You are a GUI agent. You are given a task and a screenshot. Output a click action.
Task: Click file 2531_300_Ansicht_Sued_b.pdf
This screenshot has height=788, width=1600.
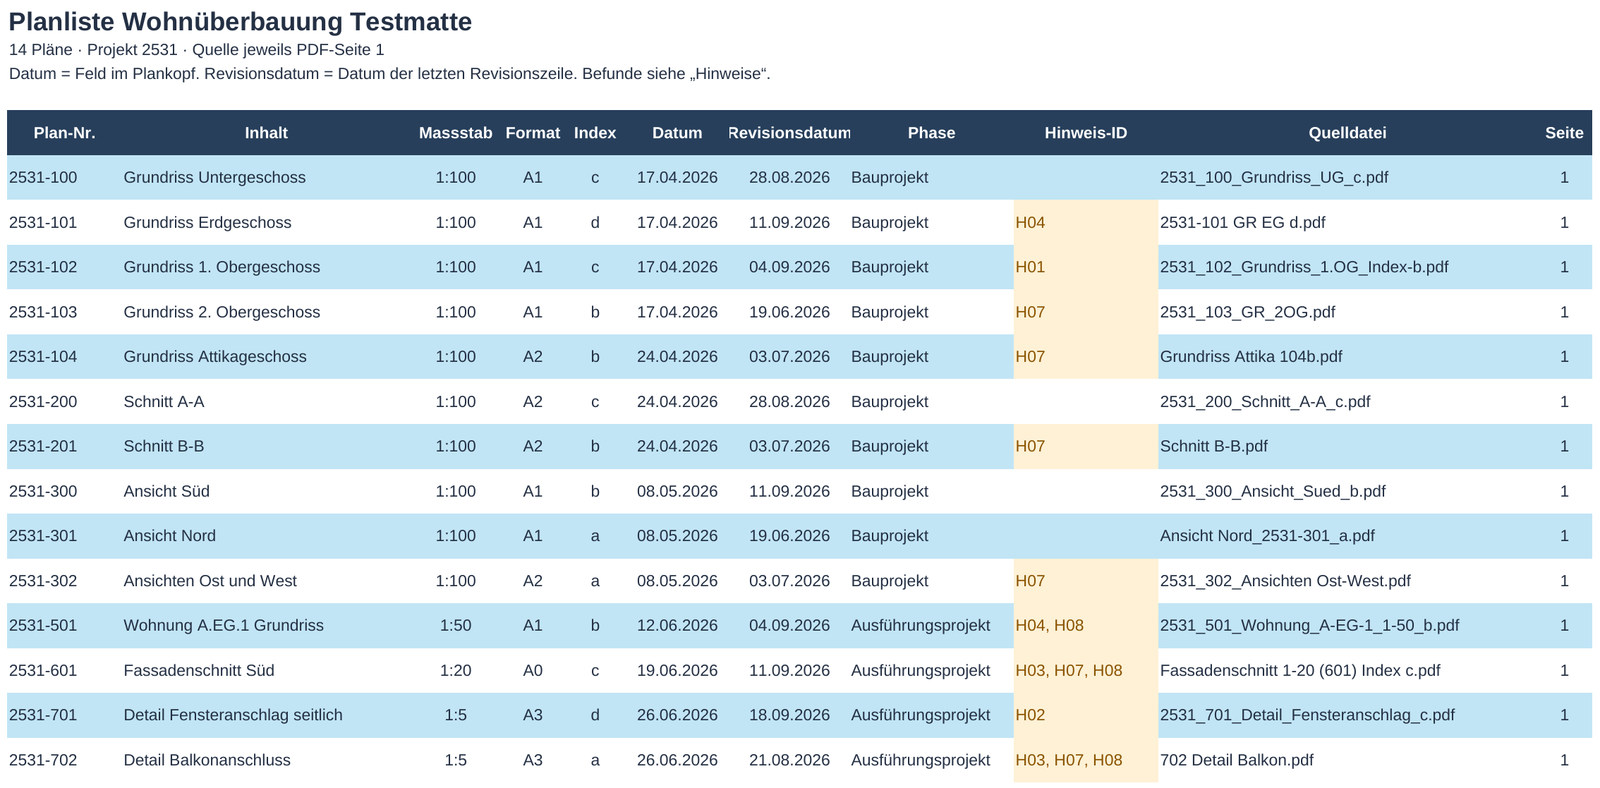coord(1272,491)
